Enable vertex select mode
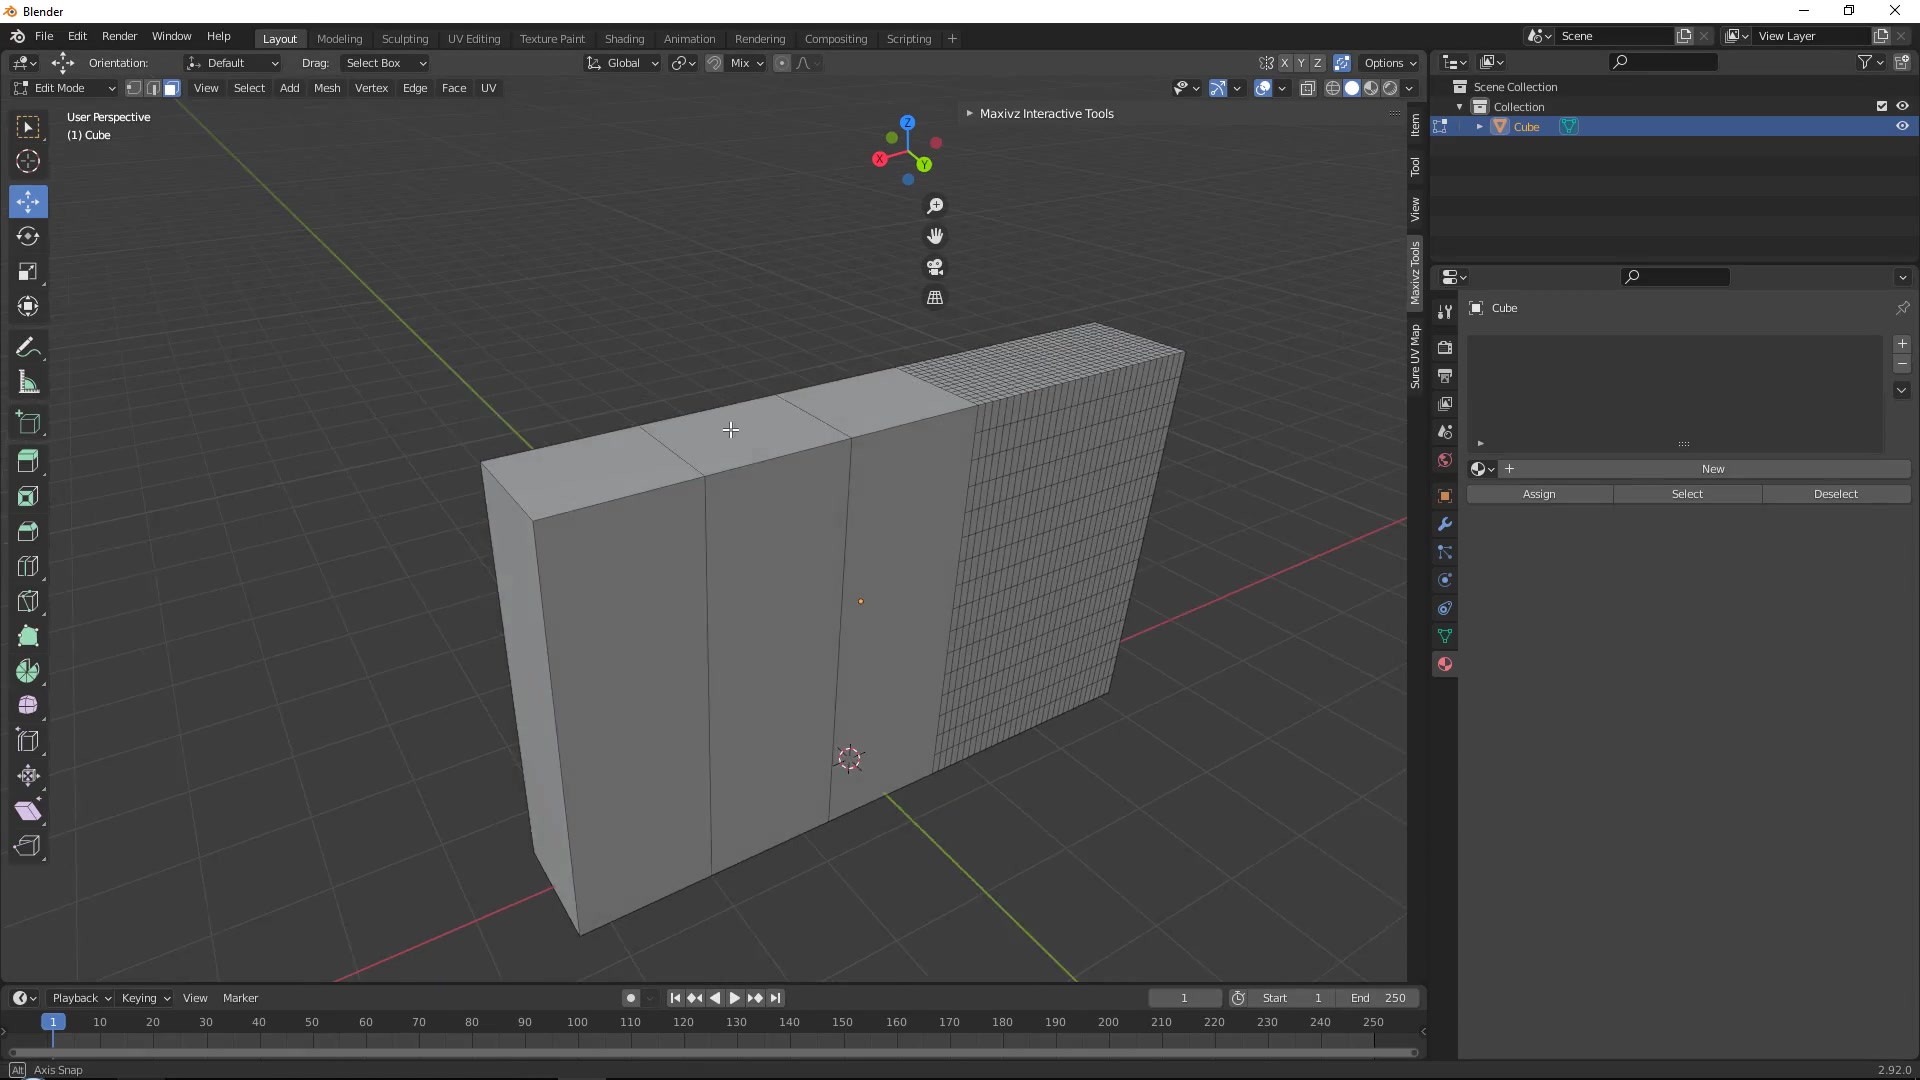This screenshot has height=1080, width=1920. [x=133, y=88]
